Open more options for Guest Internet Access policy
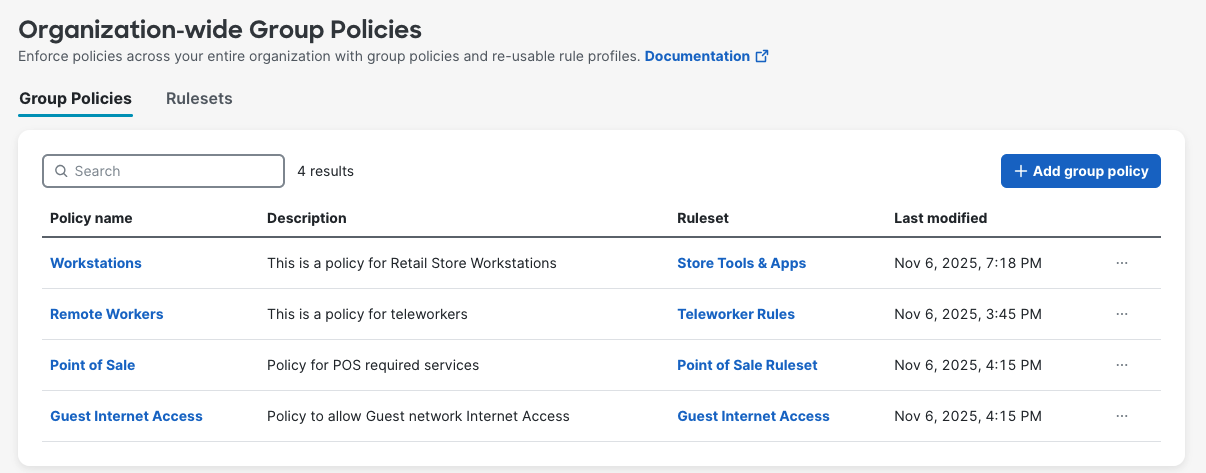Viewport: 1206px width, 473px height. tap(1121, 416)
